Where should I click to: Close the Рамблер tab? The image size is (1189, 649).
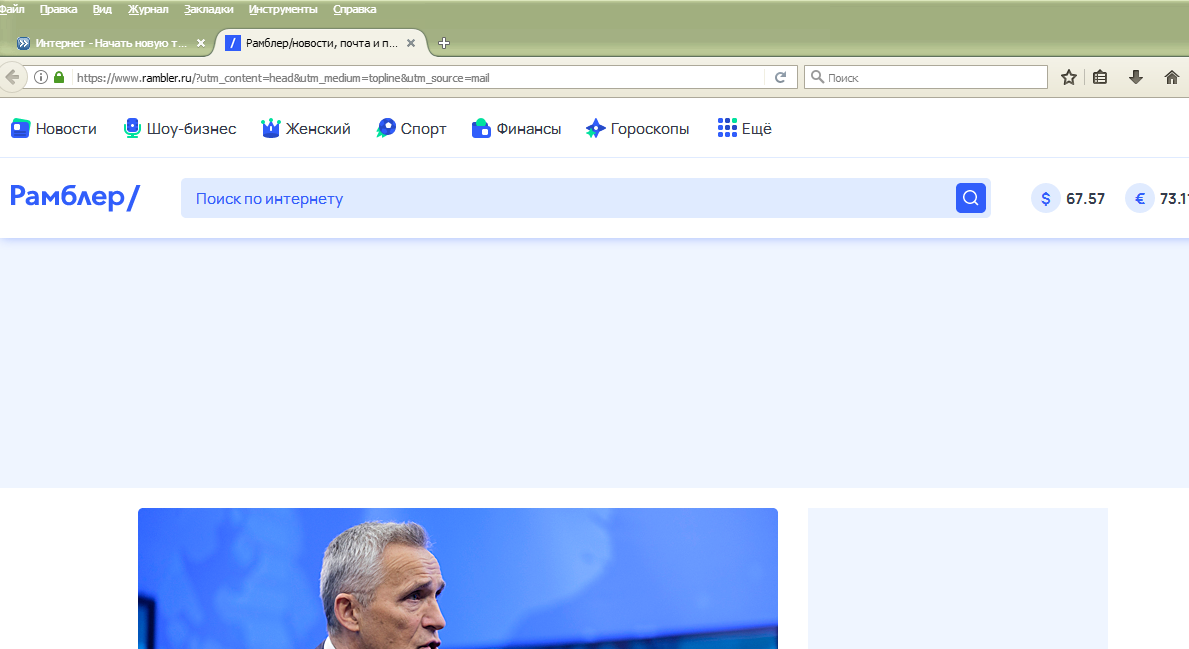coord(411,43)
